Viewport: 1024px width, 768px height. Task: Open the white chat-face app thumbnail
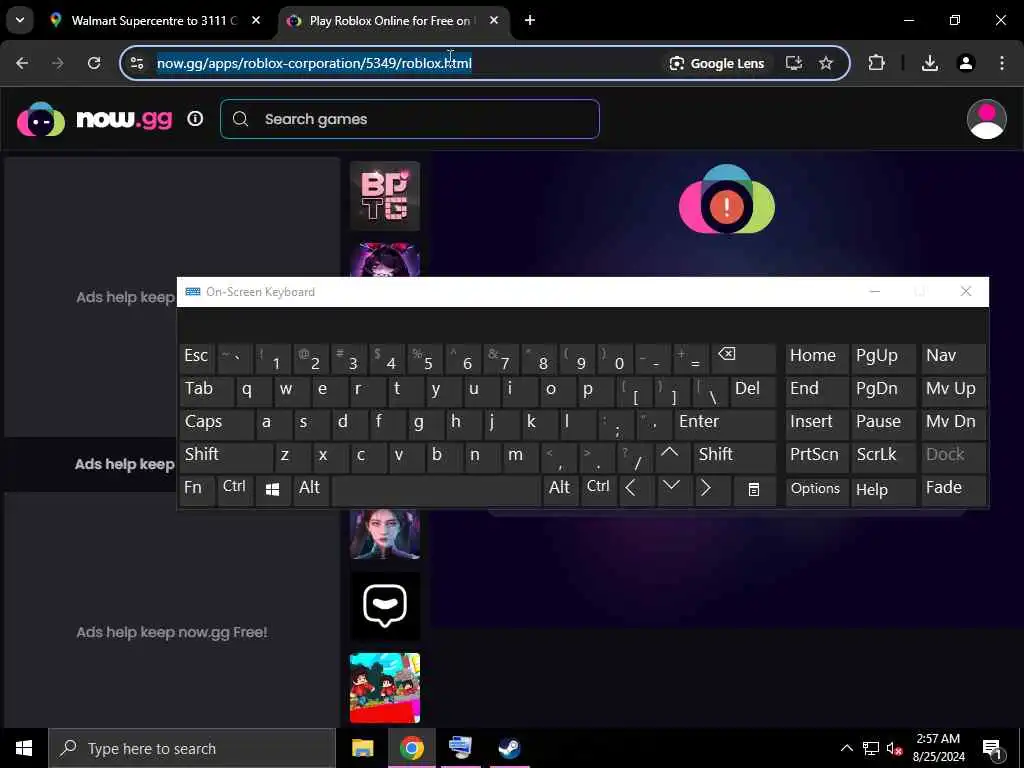point(385,607)
